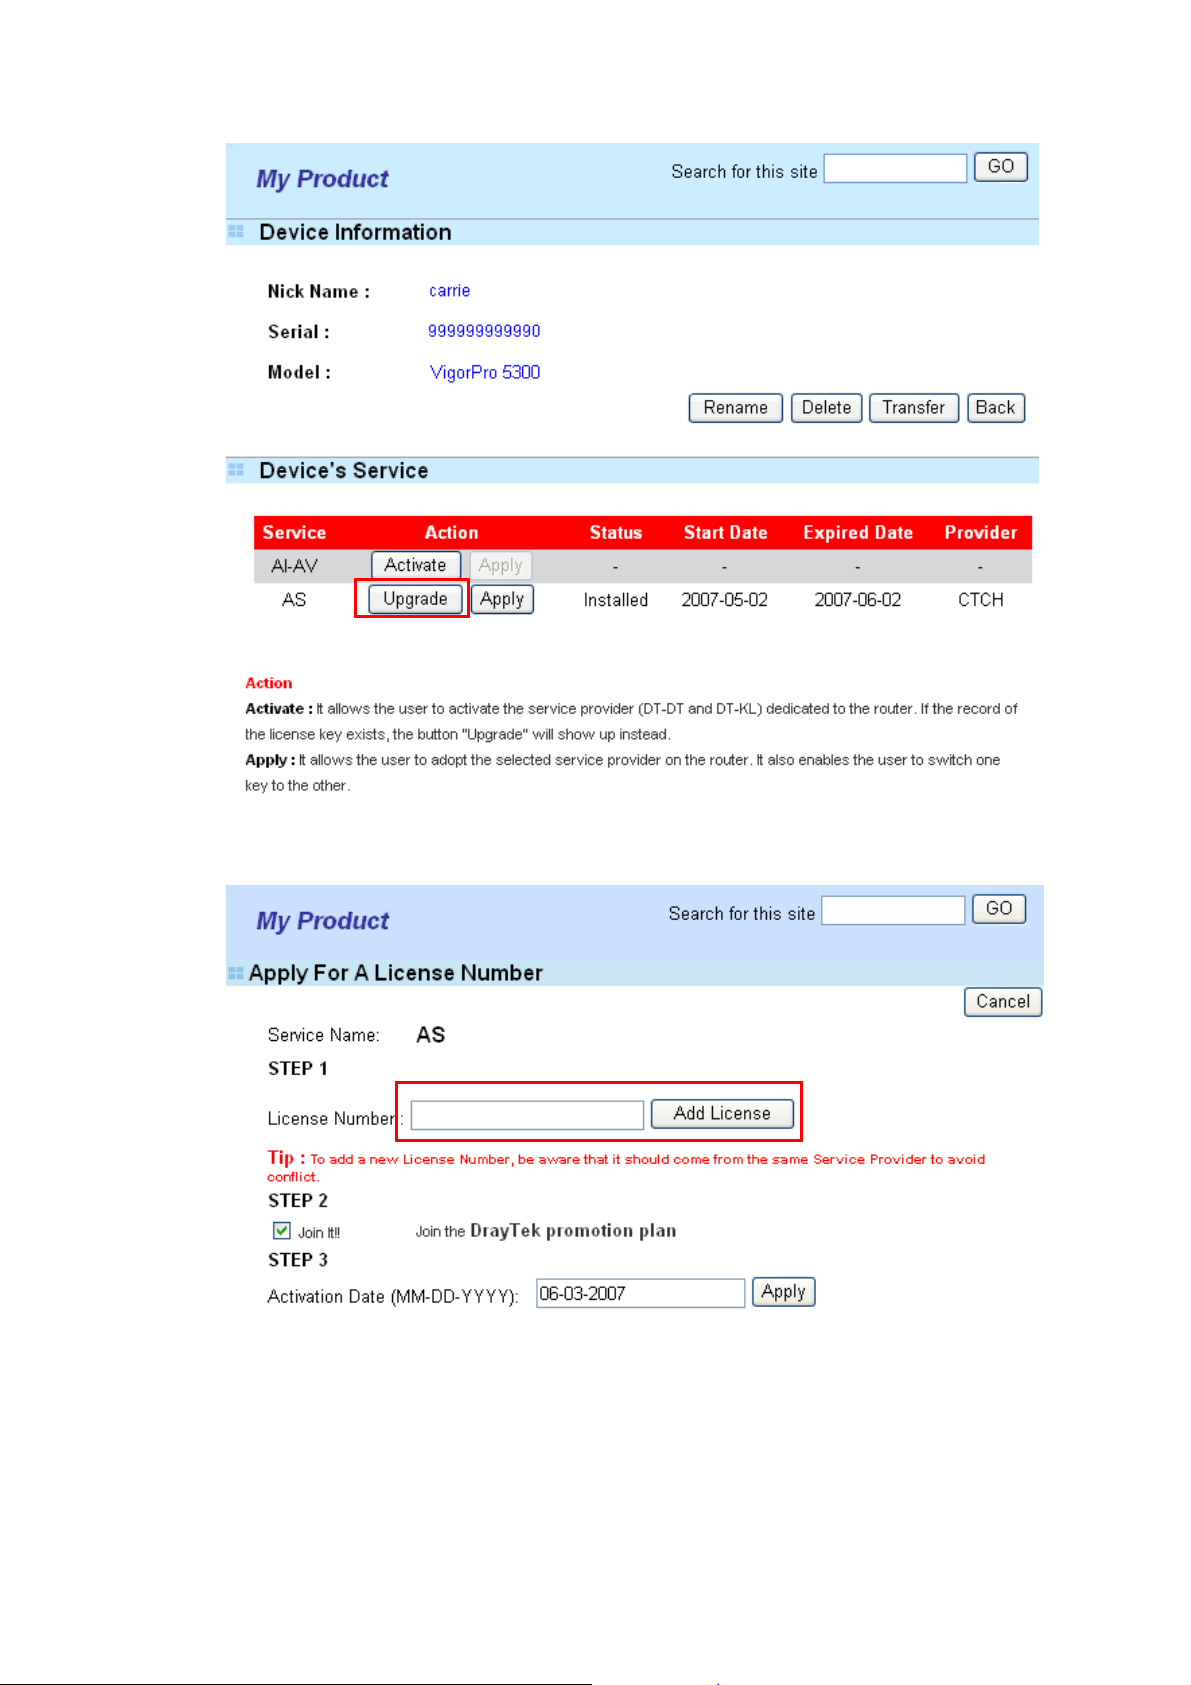Click the model link 'VigorPro 5300'

pyautogui.click(x=485, y=372)
